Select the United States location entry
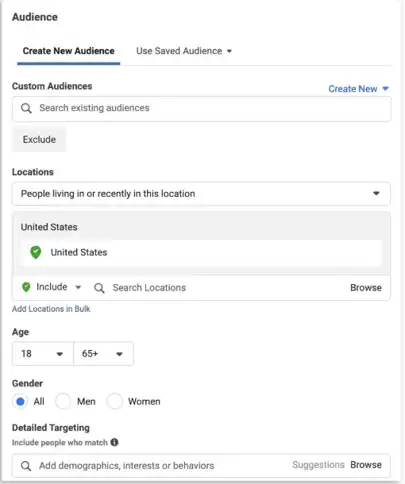The width and height of the screenshot is (405, 484). [201, 253]
